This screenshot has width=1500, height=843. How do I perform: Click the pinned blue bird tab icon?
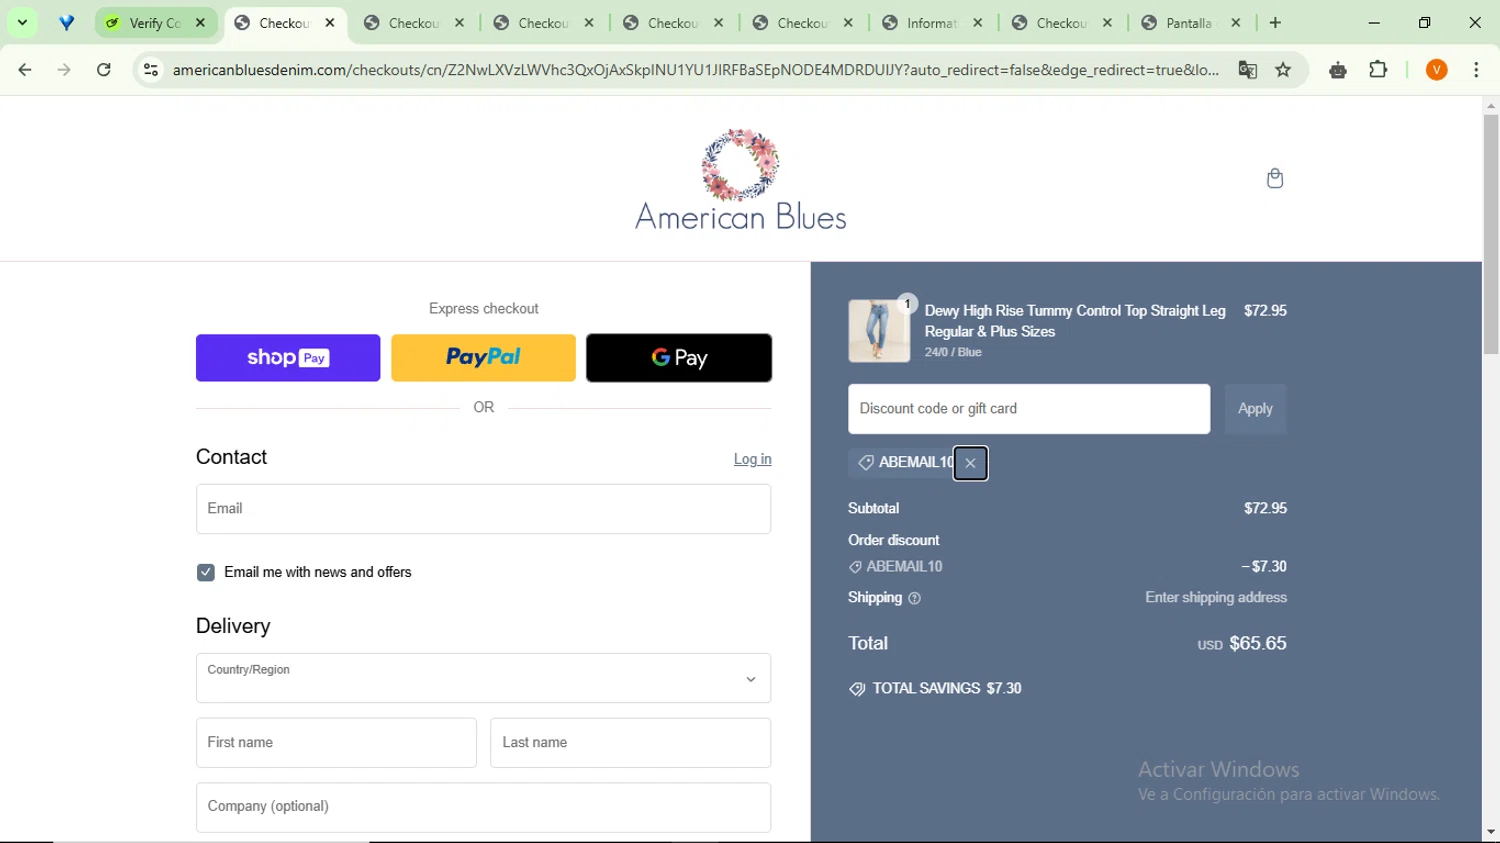click(x=66, y=22)
